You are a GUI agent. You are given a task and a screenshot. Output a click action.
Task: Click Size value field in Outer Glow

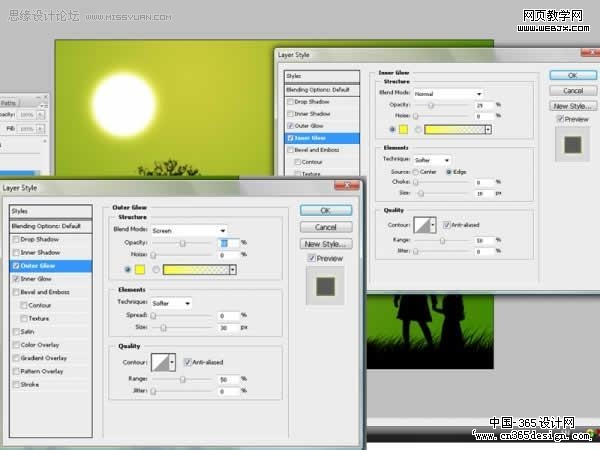coord(229,328)
